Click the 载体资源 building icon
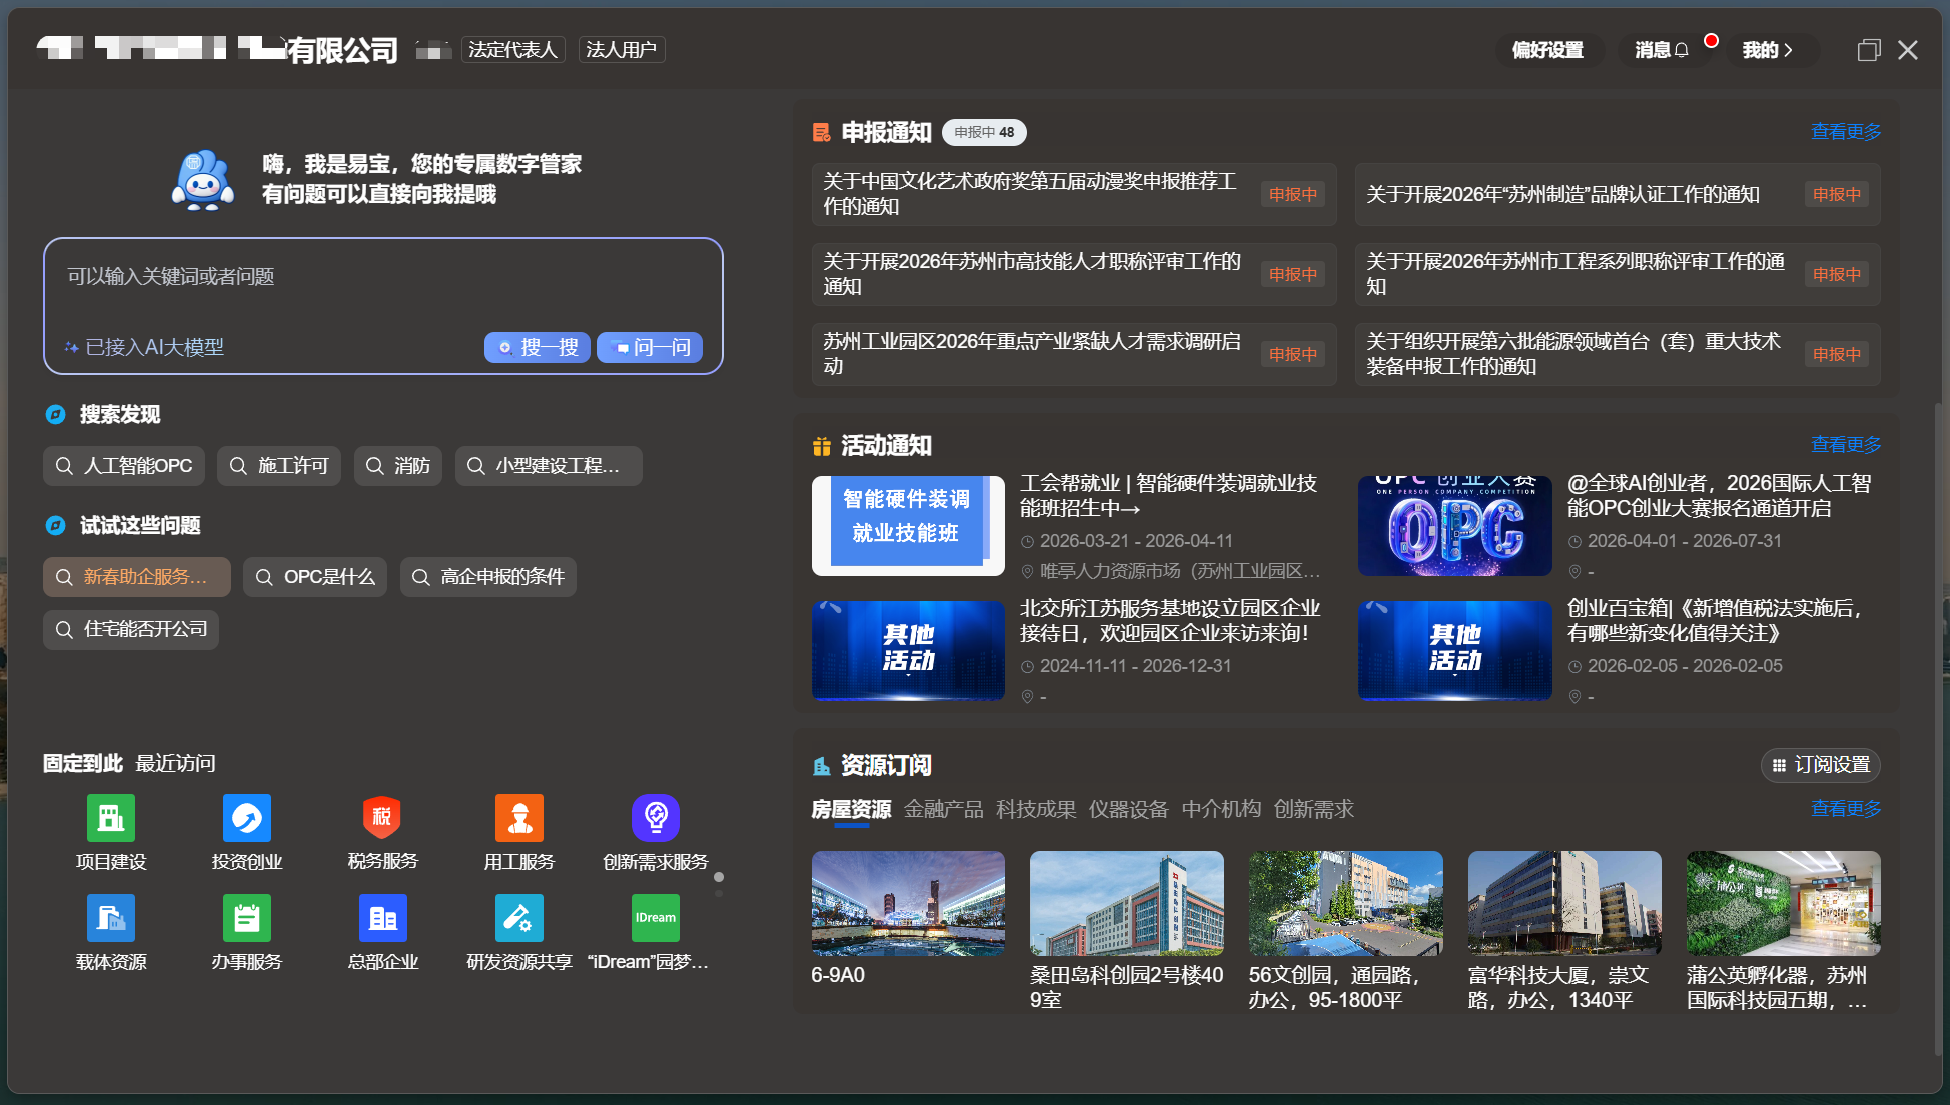Image resolution: width=1950 pixels, height=1105 pixels. pos(111,918)
